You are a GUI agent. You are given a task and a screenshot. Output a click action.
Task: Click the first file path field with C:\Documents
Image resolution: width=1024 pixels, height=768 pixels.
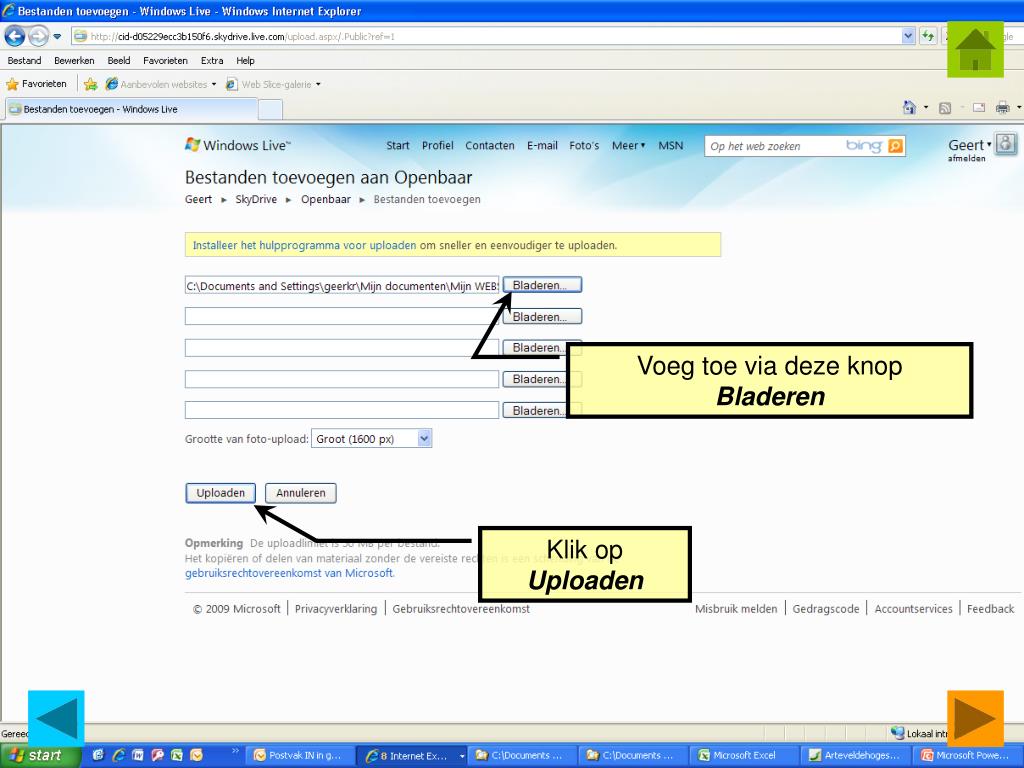pos(342,285)
